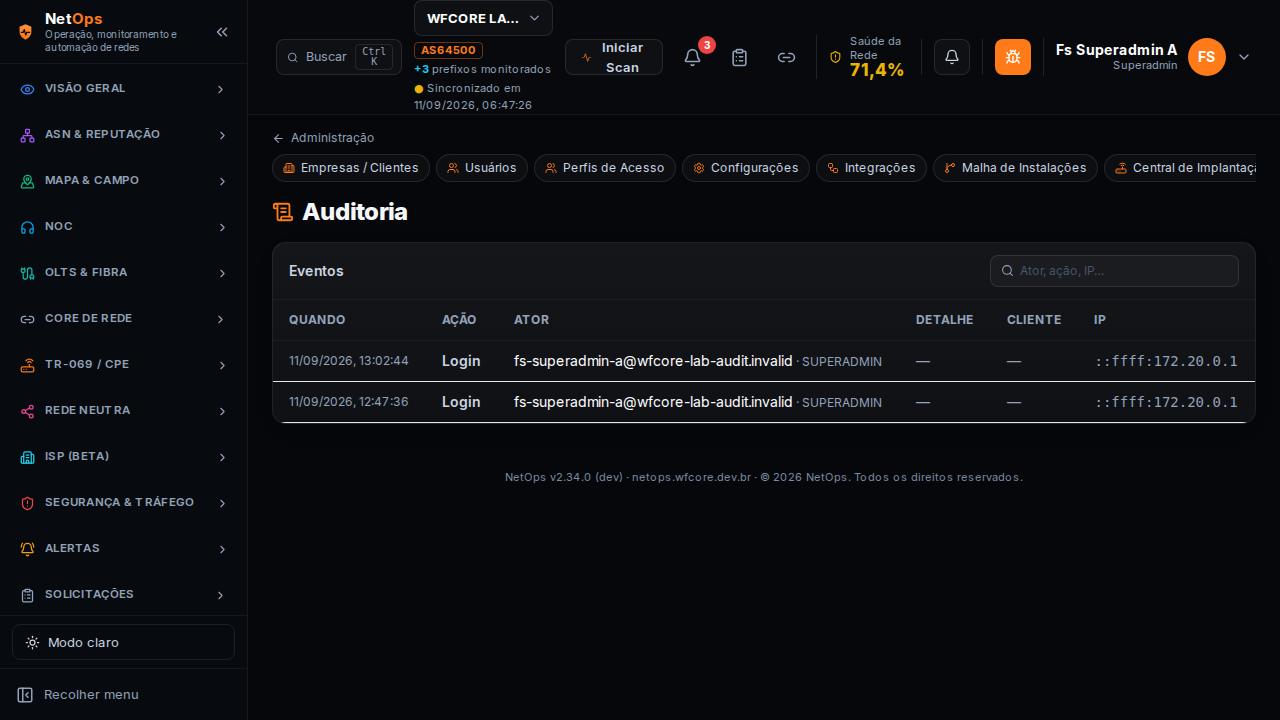Screen dimensions: 1280x720
Task: Select the 12:47:36 Login event timestamp
Action: [349, 402]
